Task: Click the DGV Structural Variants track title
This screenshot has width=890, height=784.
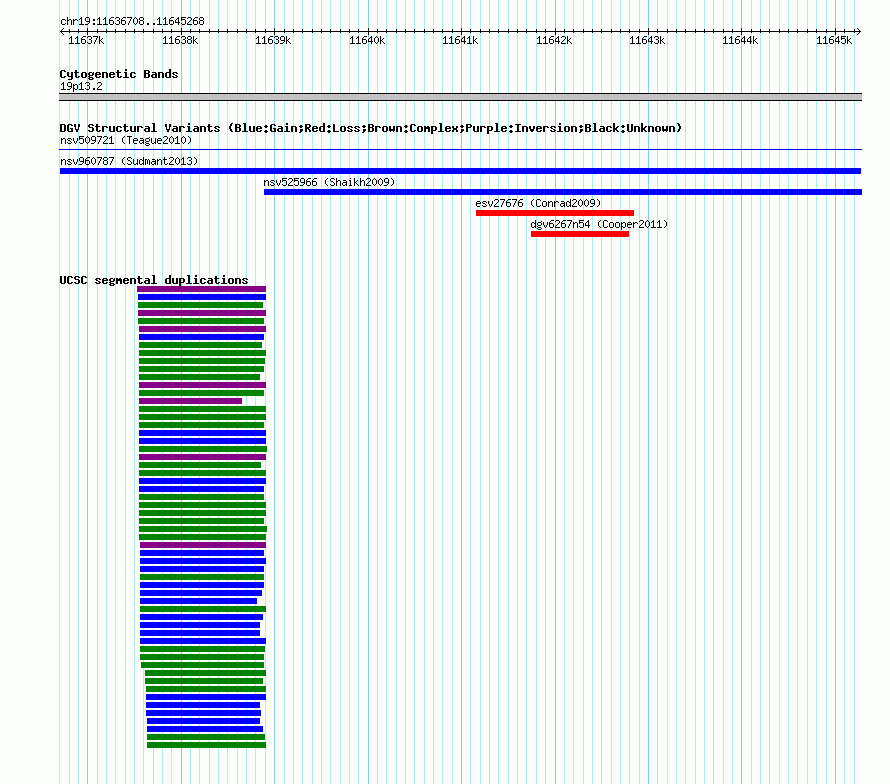Action: pyautogui.click(x=370, y=128)
